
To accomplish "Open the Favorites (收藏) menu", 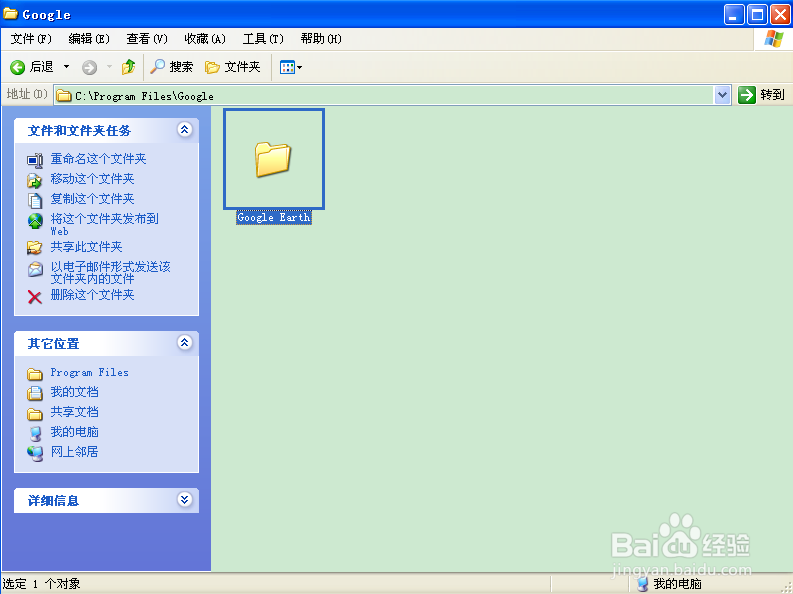I will pyautogui.click(x=205, y=39).
